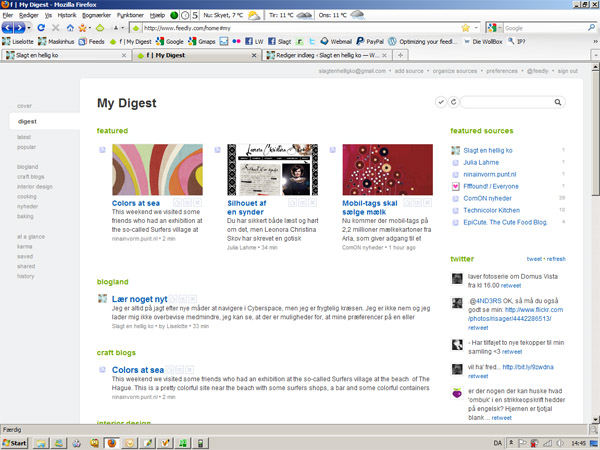Open the Start menu
Viewport: 600px width, 450px height.
coord(14,443)
